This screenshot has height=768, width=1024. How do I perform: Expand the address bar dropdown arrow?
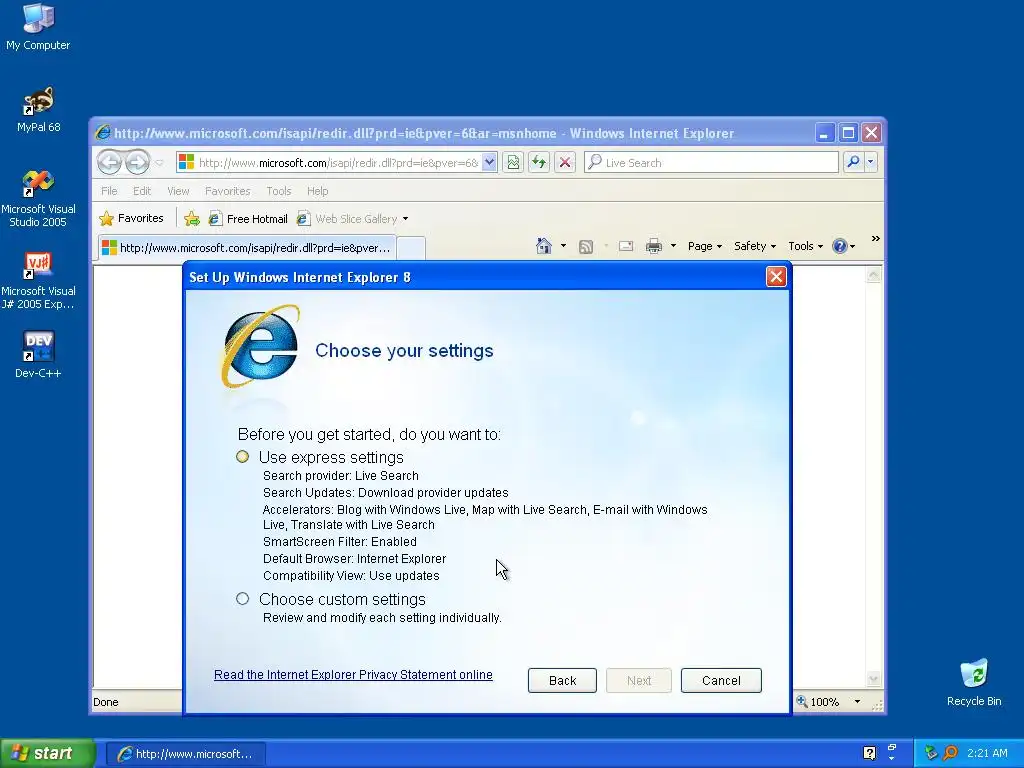tap(489, 163)
